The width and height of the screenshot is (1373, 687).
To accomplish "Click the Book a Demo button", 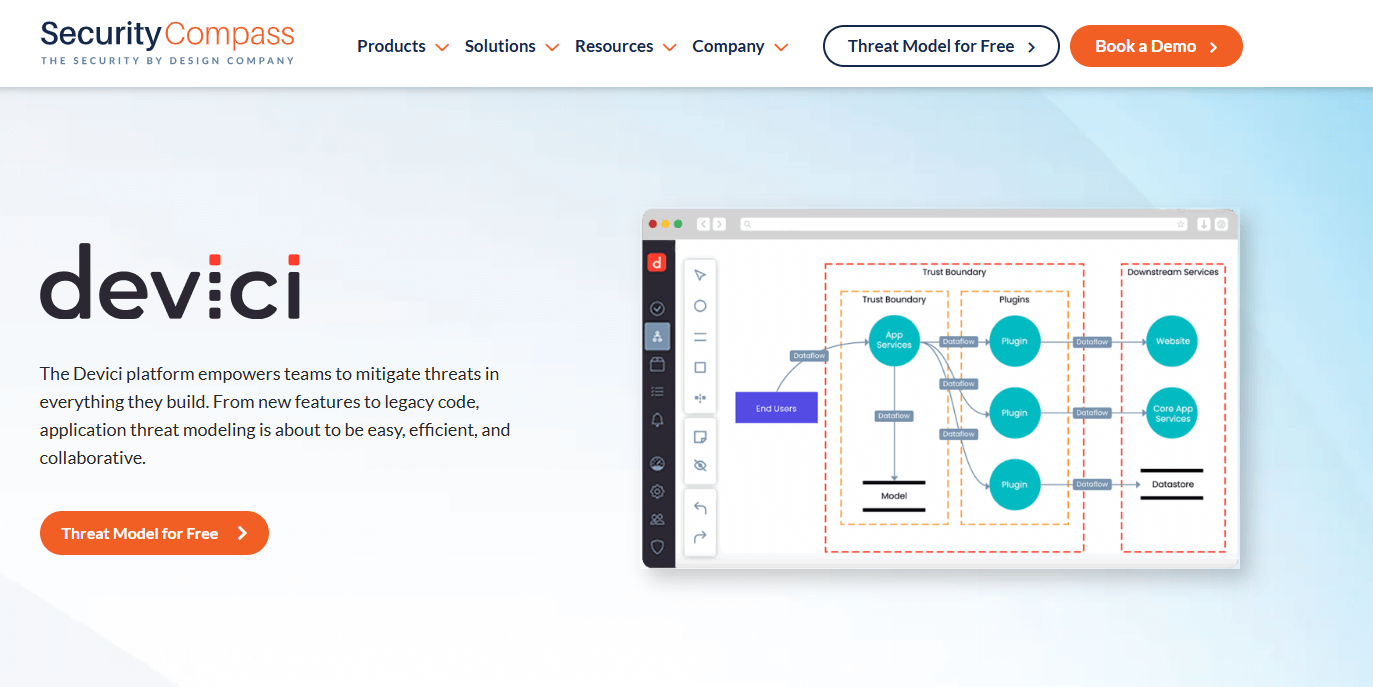I will tap(1156, 46).
